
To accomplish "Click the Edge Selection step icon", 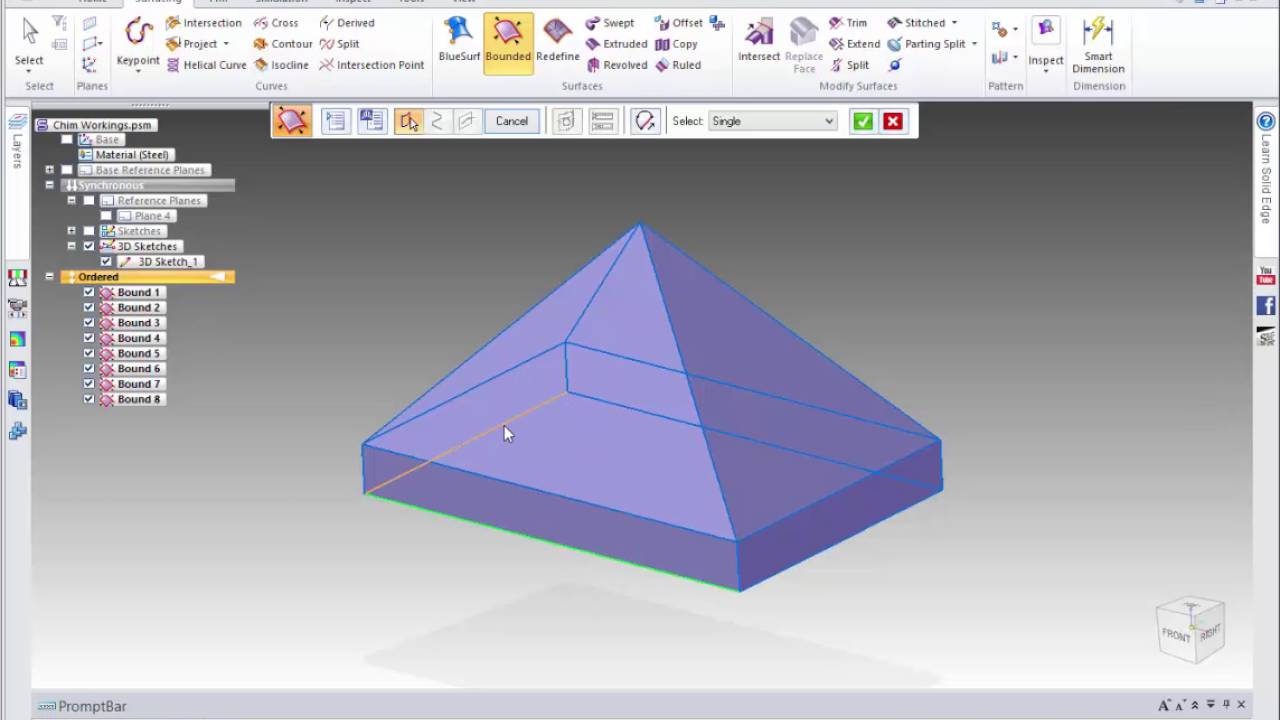I will click(408, 122).
